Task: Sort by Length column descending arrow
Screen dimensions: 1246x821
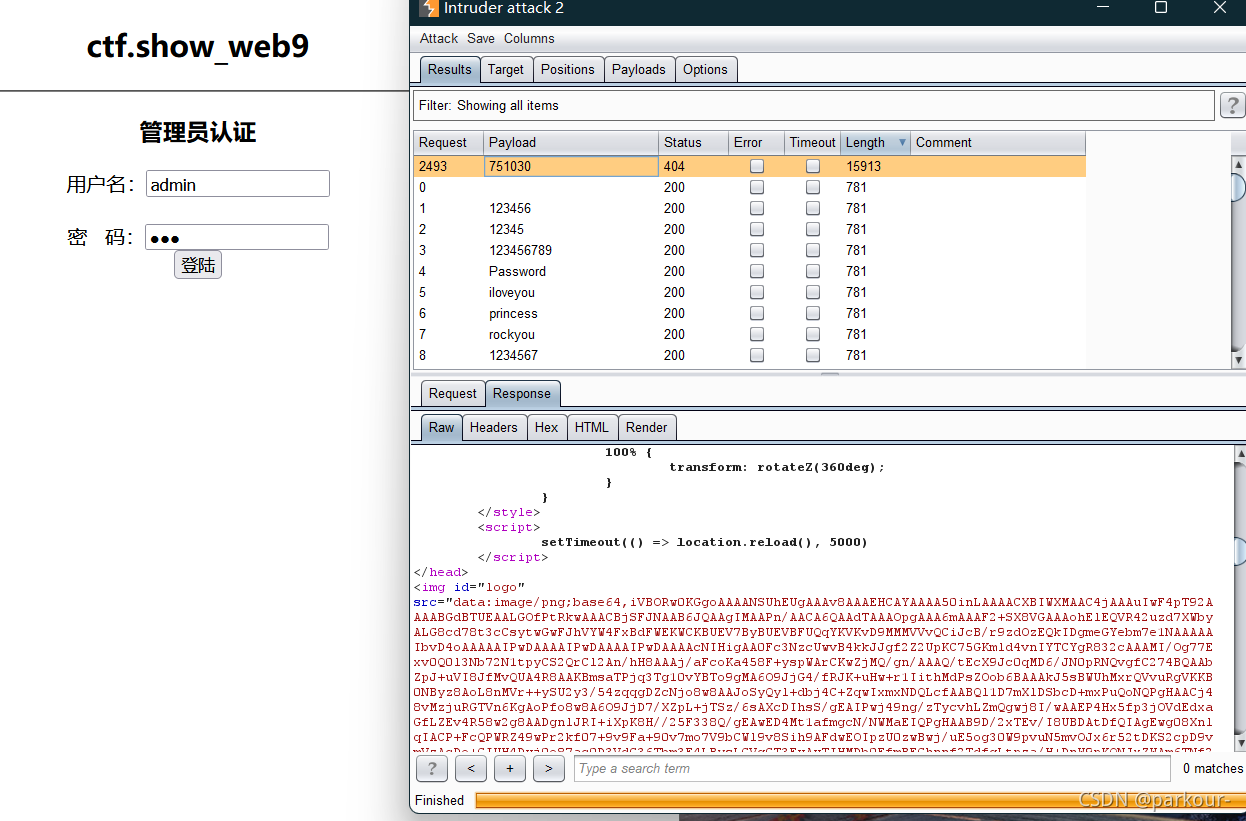Action: [902, 142]
